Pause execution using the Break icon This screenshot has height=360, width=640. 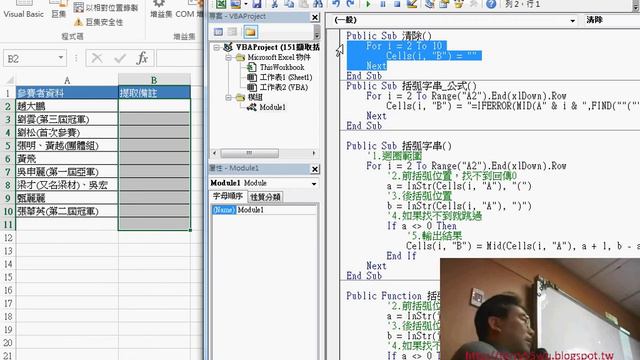pyautogui.click(x=383, y=4)
